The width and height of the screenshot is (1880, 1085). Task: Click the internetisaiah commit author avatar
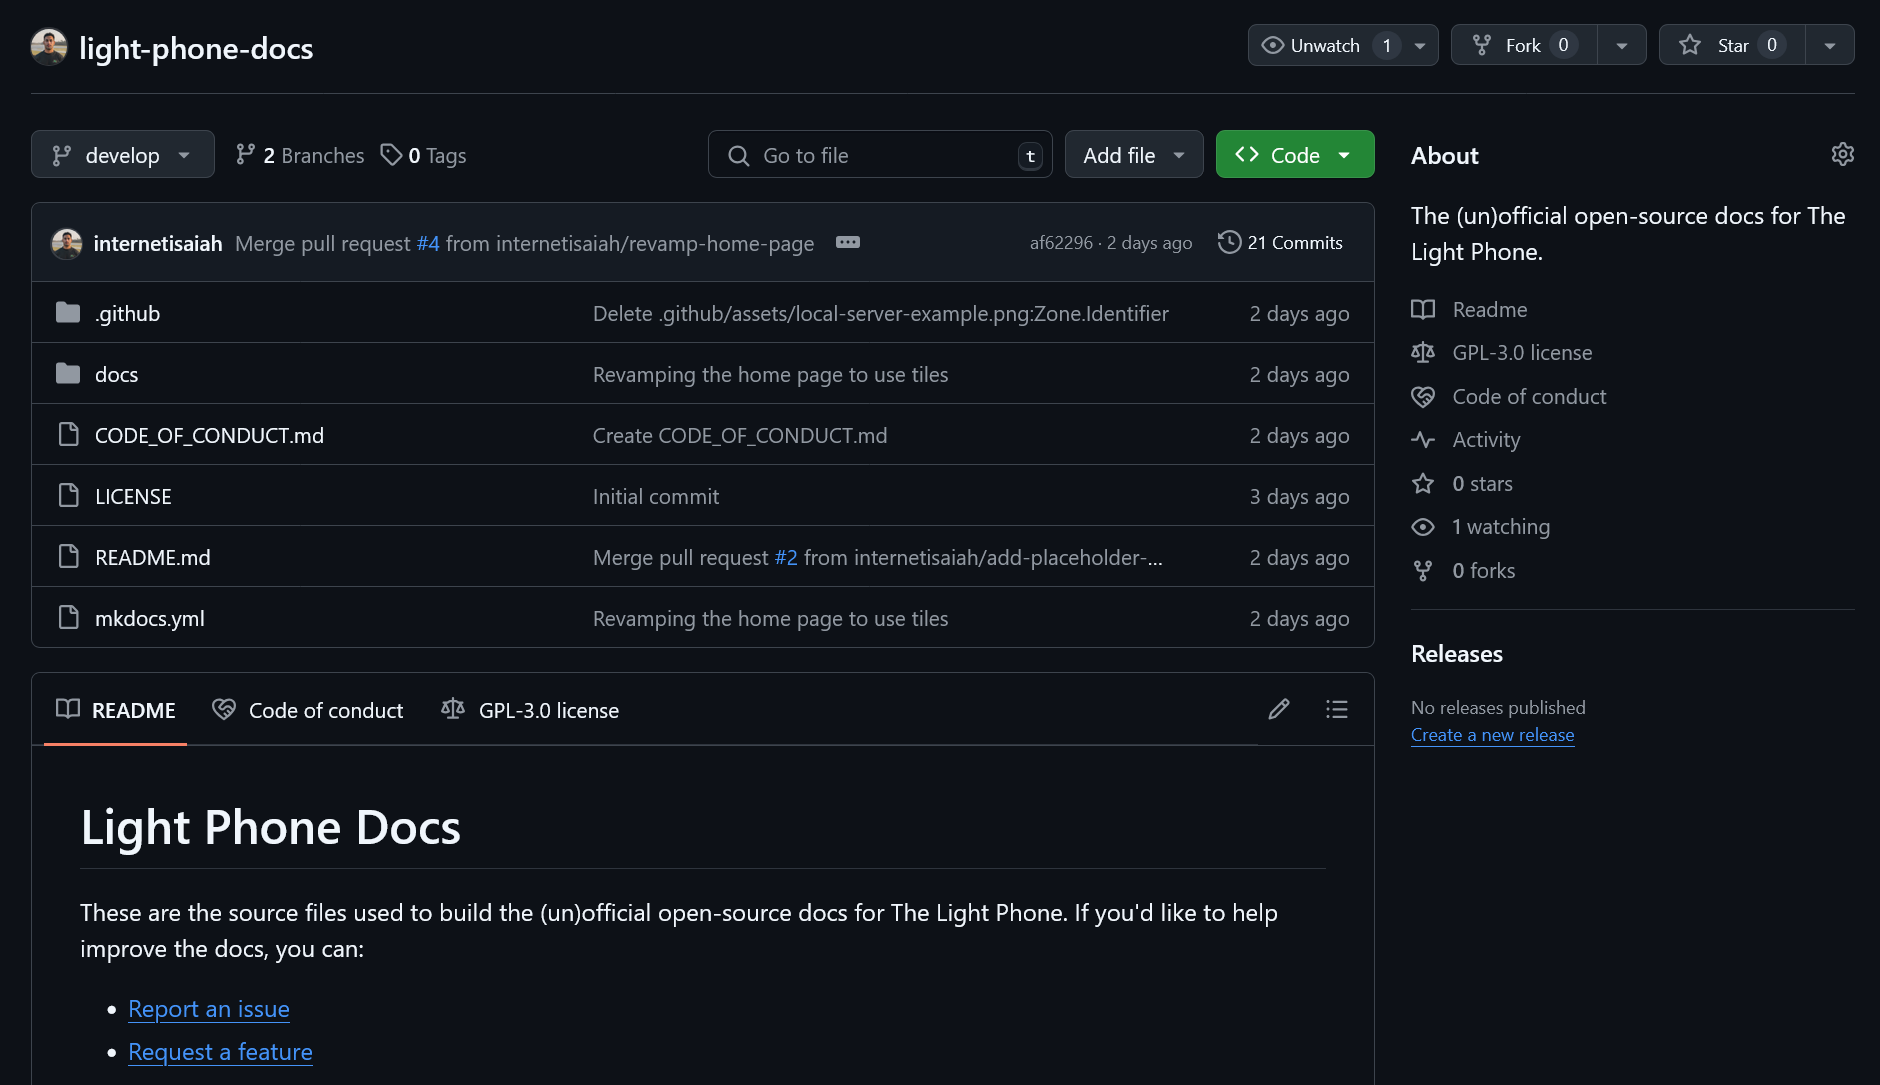(x=67, y=243)
